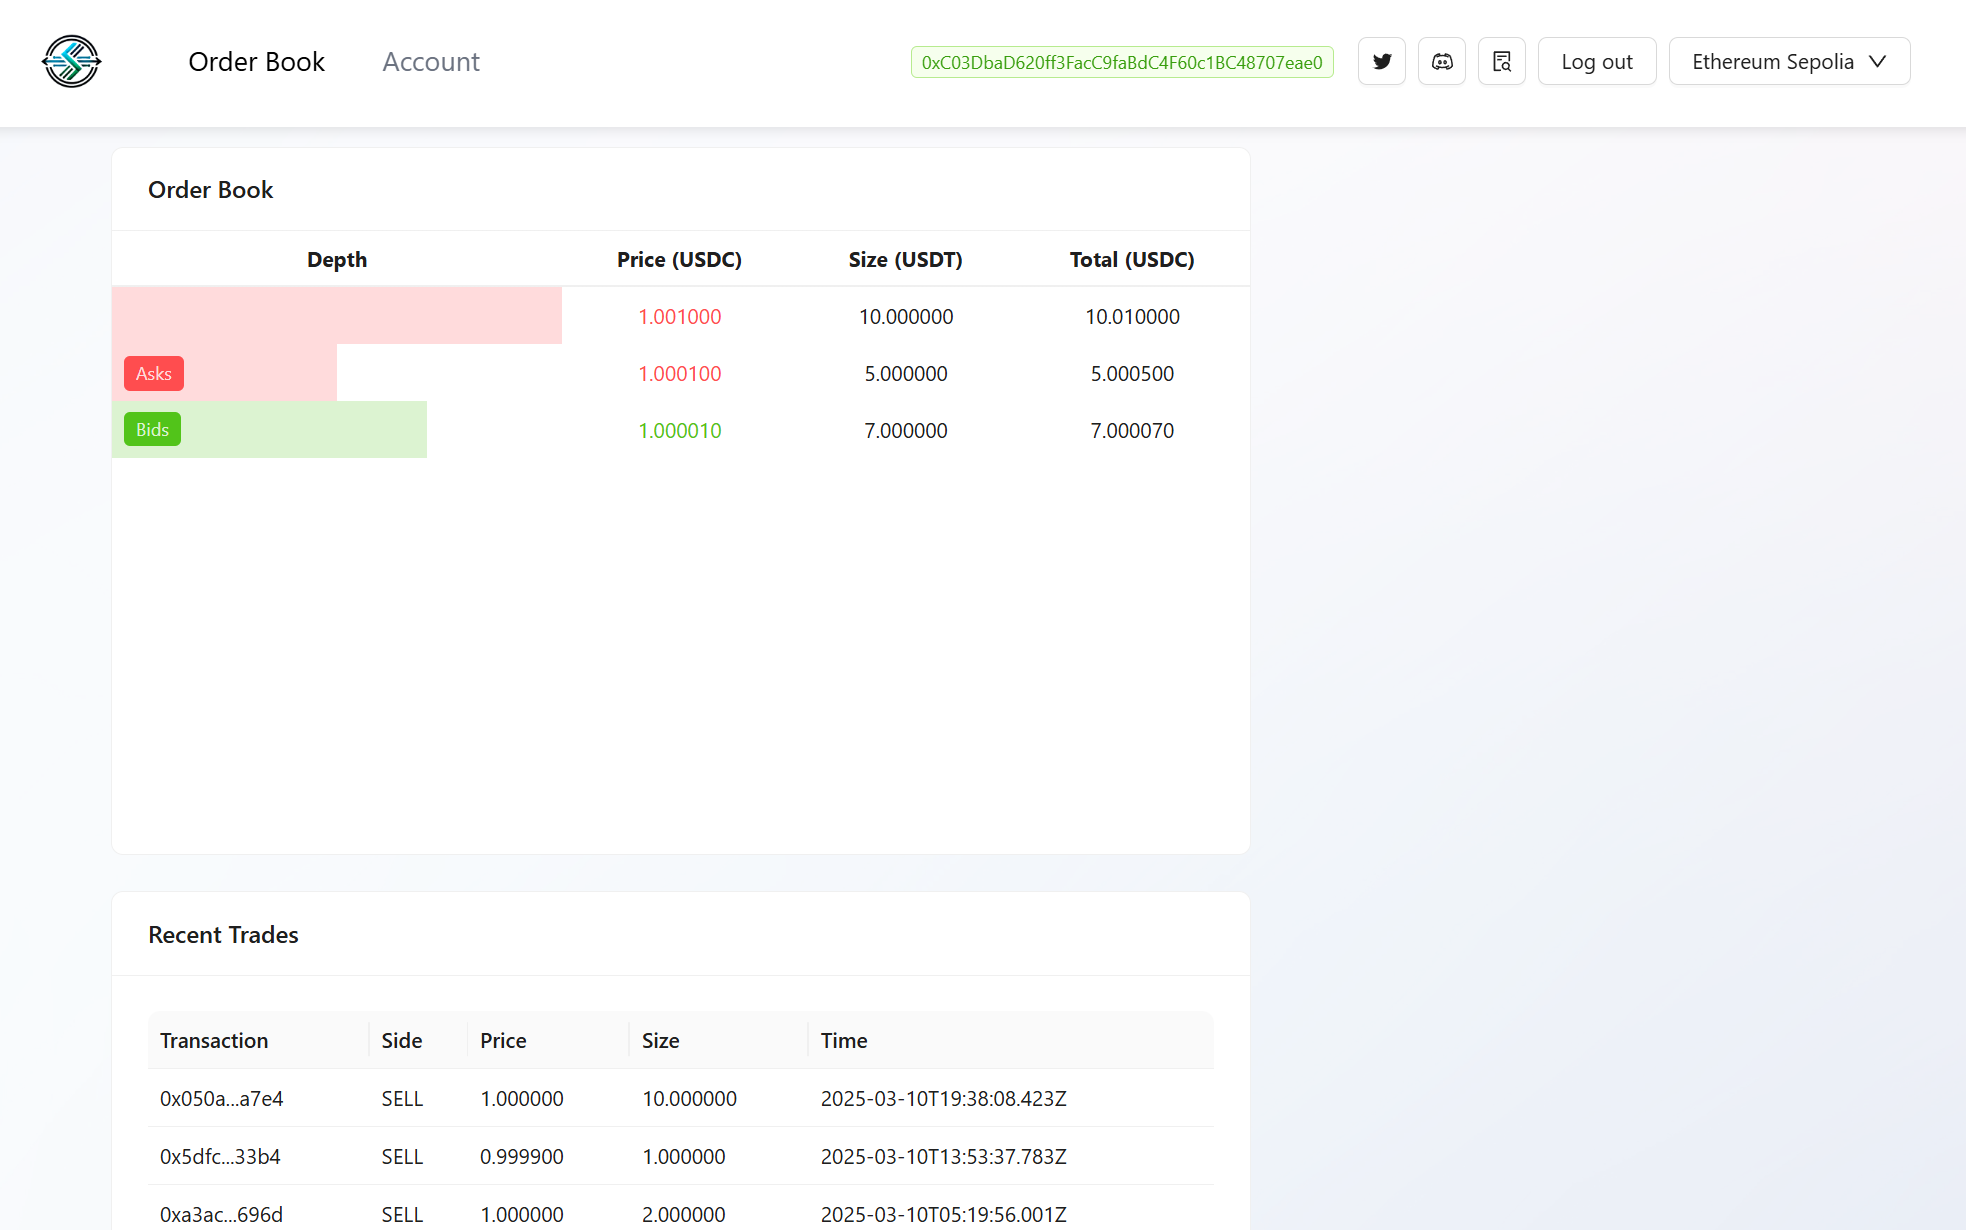1966x1230 pixels.
Task: Expand the Ethereum Sepolia network dropdown
Action: click(1789, 62)
